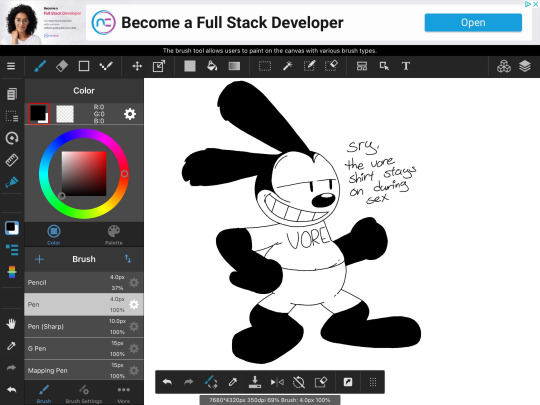
Task: Select the operation object tool
Action: click(x=384, y=66)
